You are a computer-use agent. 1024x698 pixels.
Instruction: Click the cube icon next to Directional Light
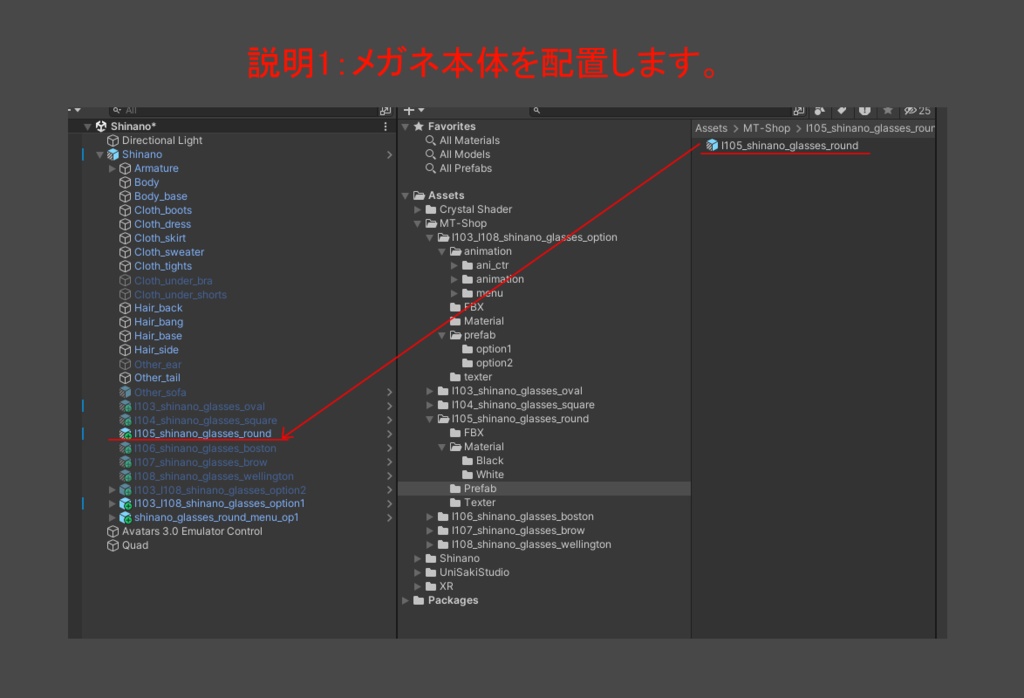click(x=113, y=140)
